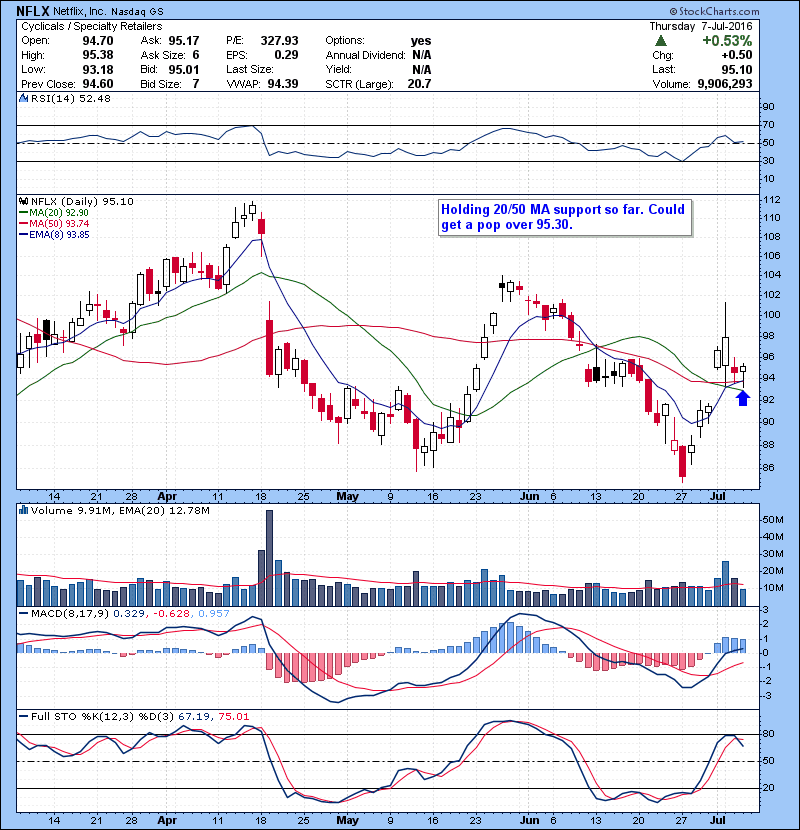The image size is (800, 830).
Task: Click the 86 price axis label
Action: click(768, 467)
